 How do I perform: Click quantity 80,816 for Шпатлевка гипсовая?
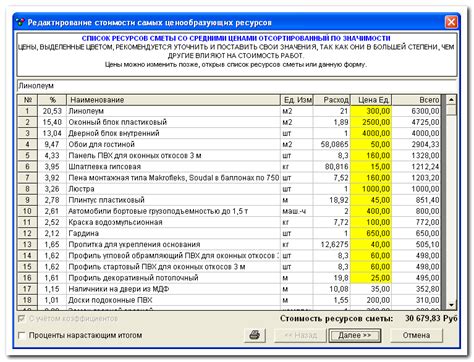332,167
